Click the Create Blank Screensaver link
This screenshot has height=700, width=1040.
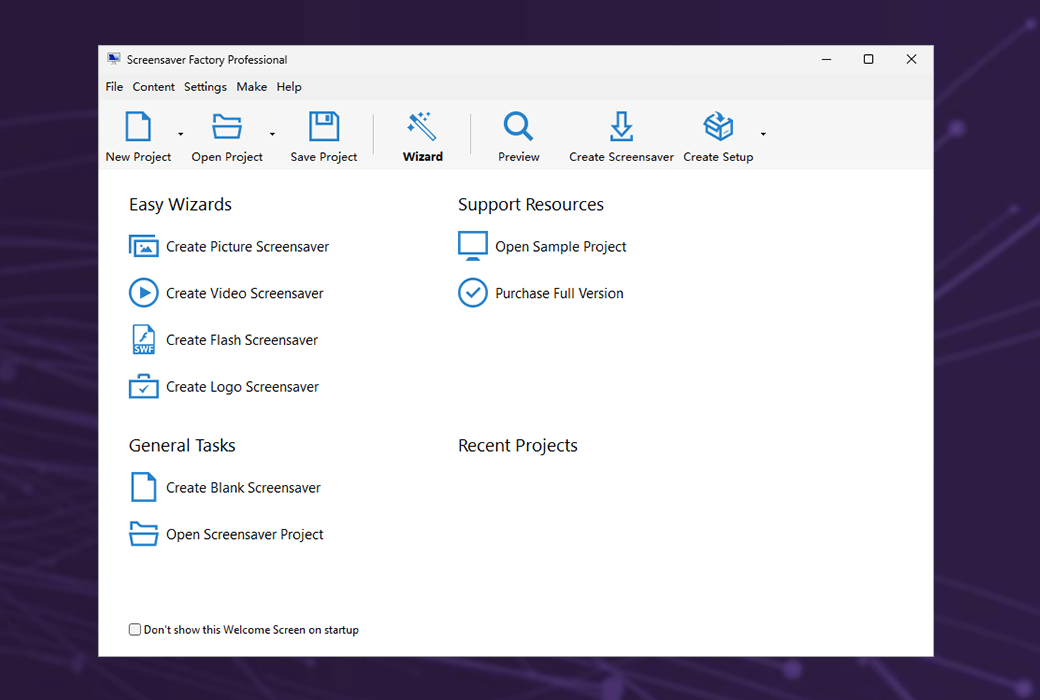243,488
